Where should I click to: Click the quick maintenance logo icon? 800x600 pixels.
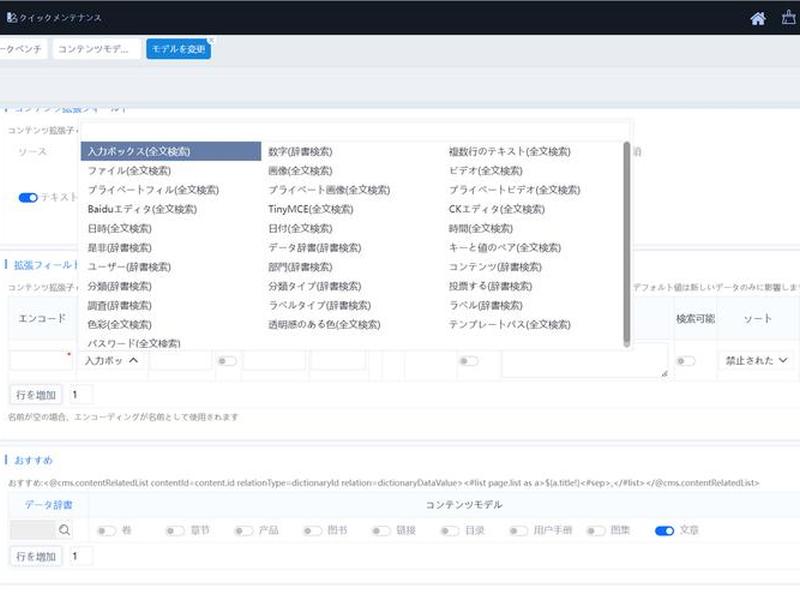point(12,17)
